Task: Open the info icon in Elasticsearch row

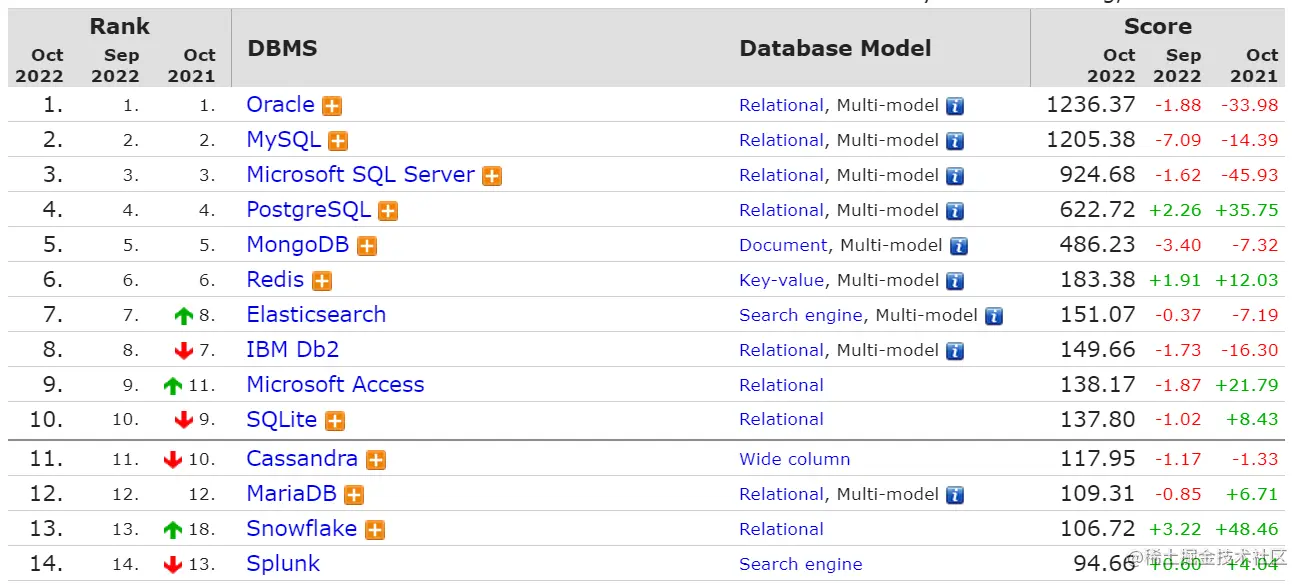Action: click(993, 316)
